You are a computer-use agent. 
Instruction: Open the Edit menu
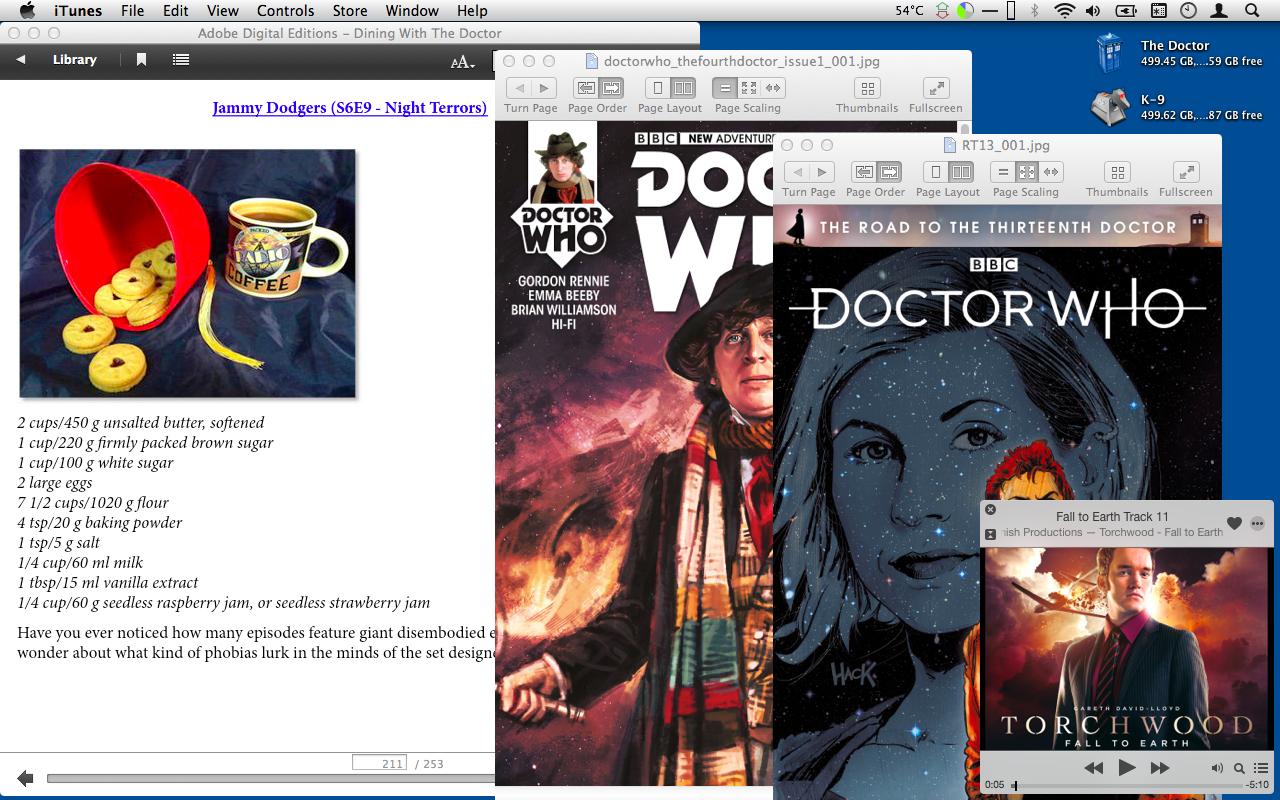[176, 11]
